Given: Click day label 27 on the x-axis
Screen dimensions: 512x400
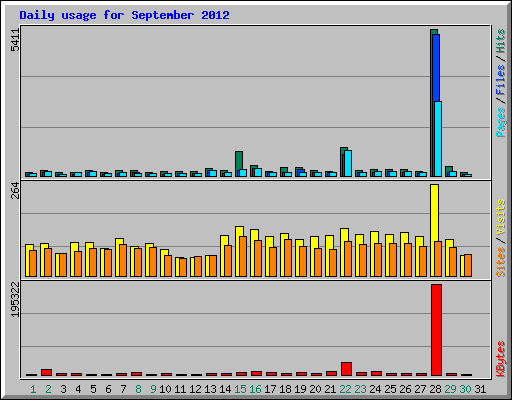Looking at the screenshot, I should 420,389.
